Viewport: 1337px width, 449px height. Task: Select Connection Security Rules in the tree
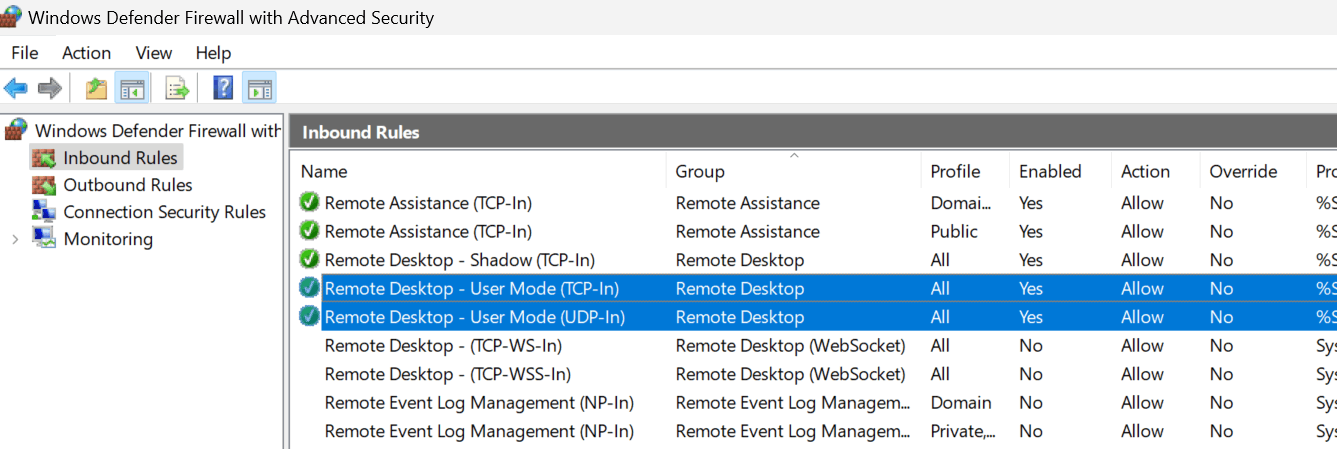click(x=165, y=212)
